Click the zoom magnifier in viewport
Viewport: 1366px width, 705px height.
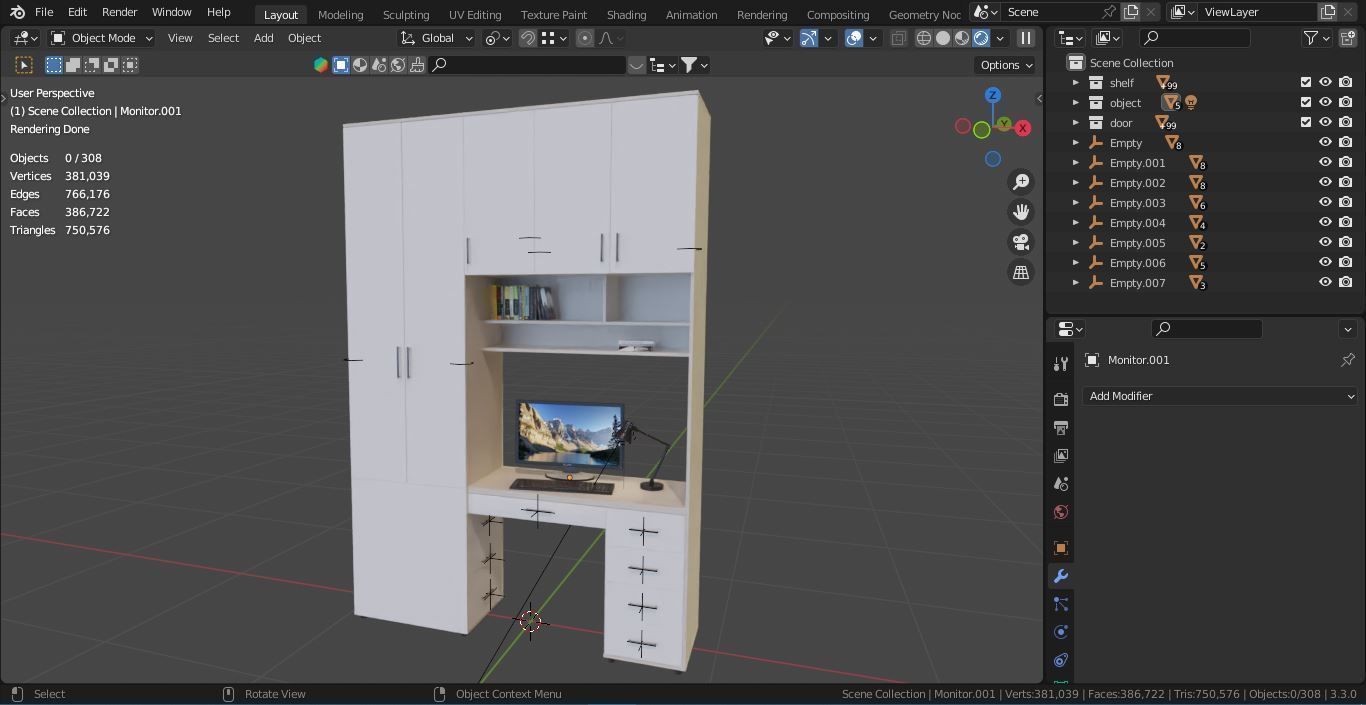pyautogui.click(x=1021, y=182)
